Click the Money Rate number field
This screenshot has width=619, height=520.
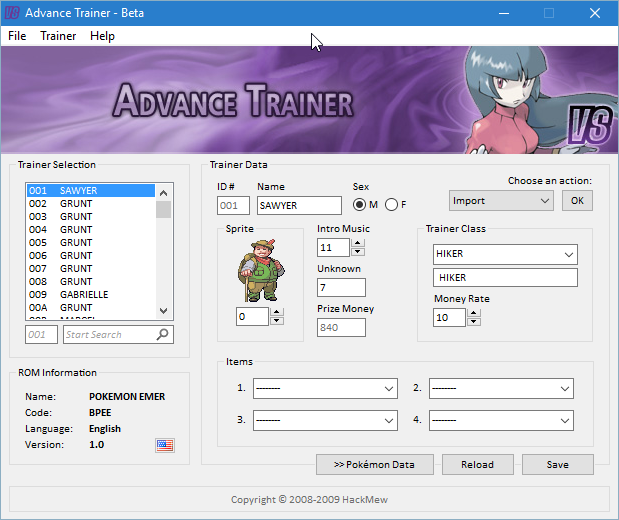pyautogui.click(x=450, y=317)
